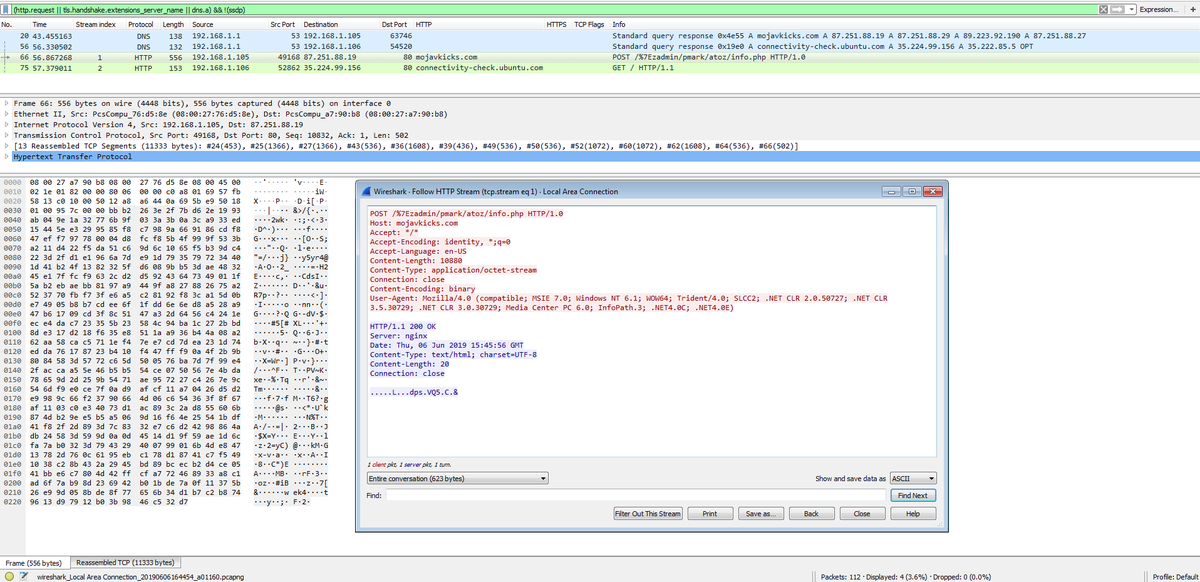Add a filter button with the plus icon

click(x=1191, y=8)
